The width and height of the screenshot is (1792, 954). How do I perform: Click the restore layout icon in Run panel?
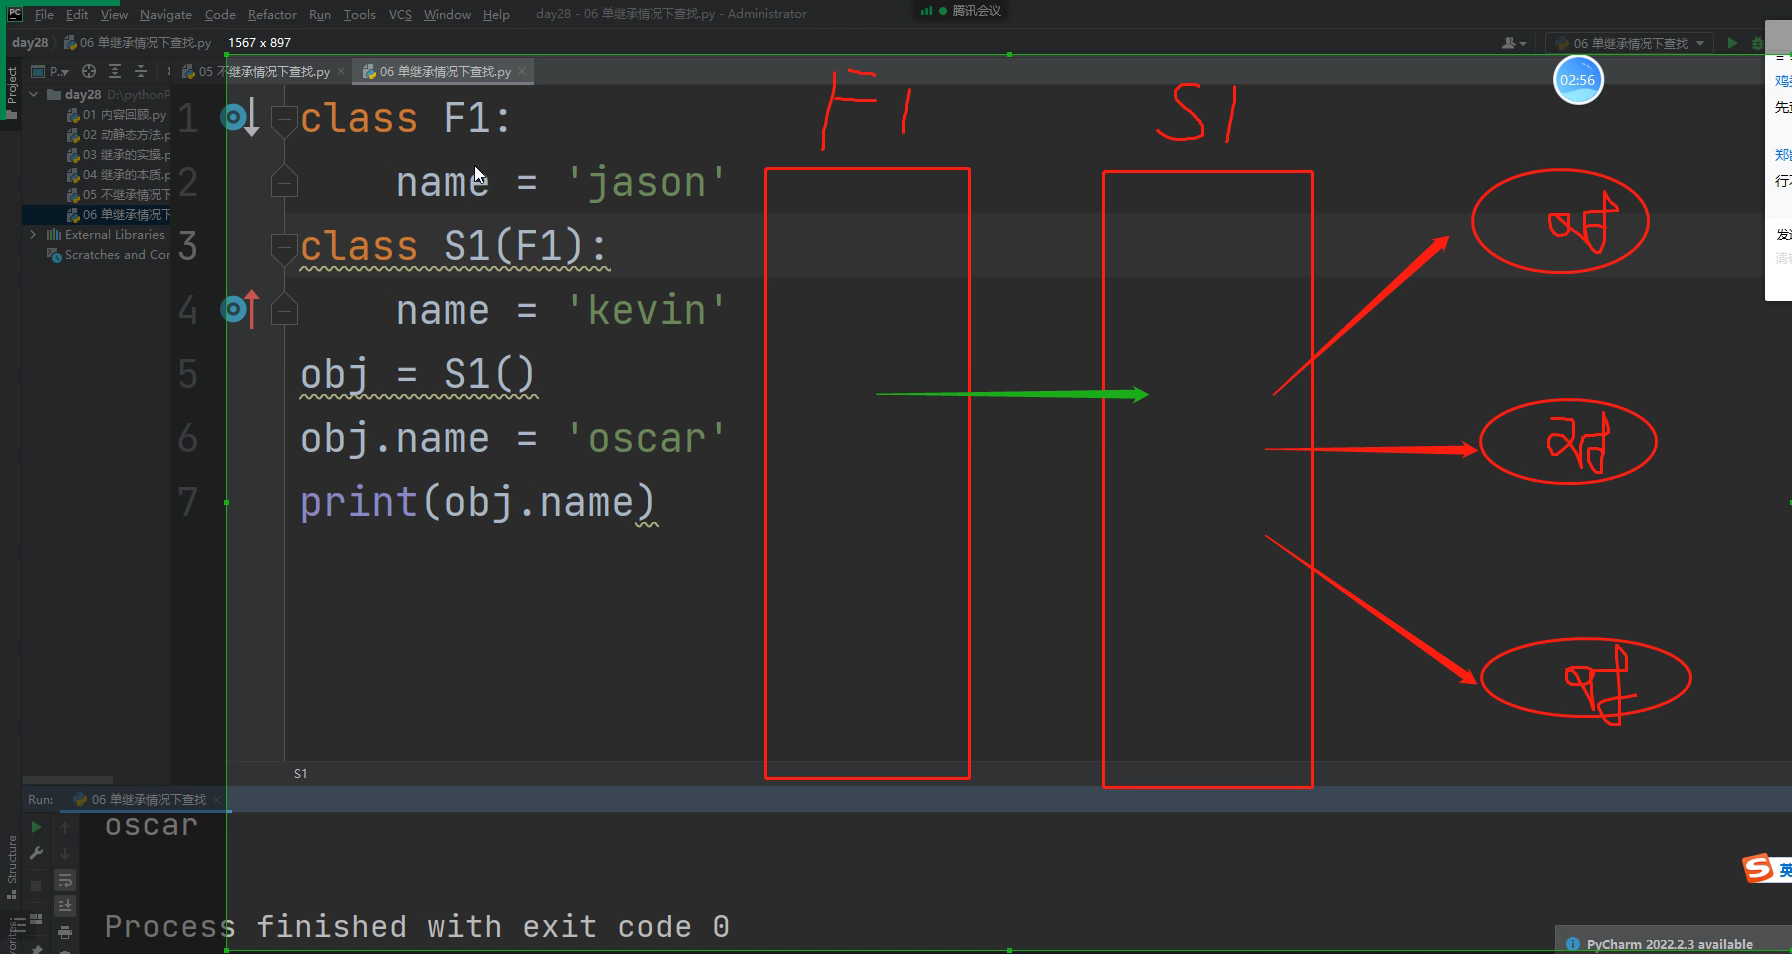[x=36, y=918]
